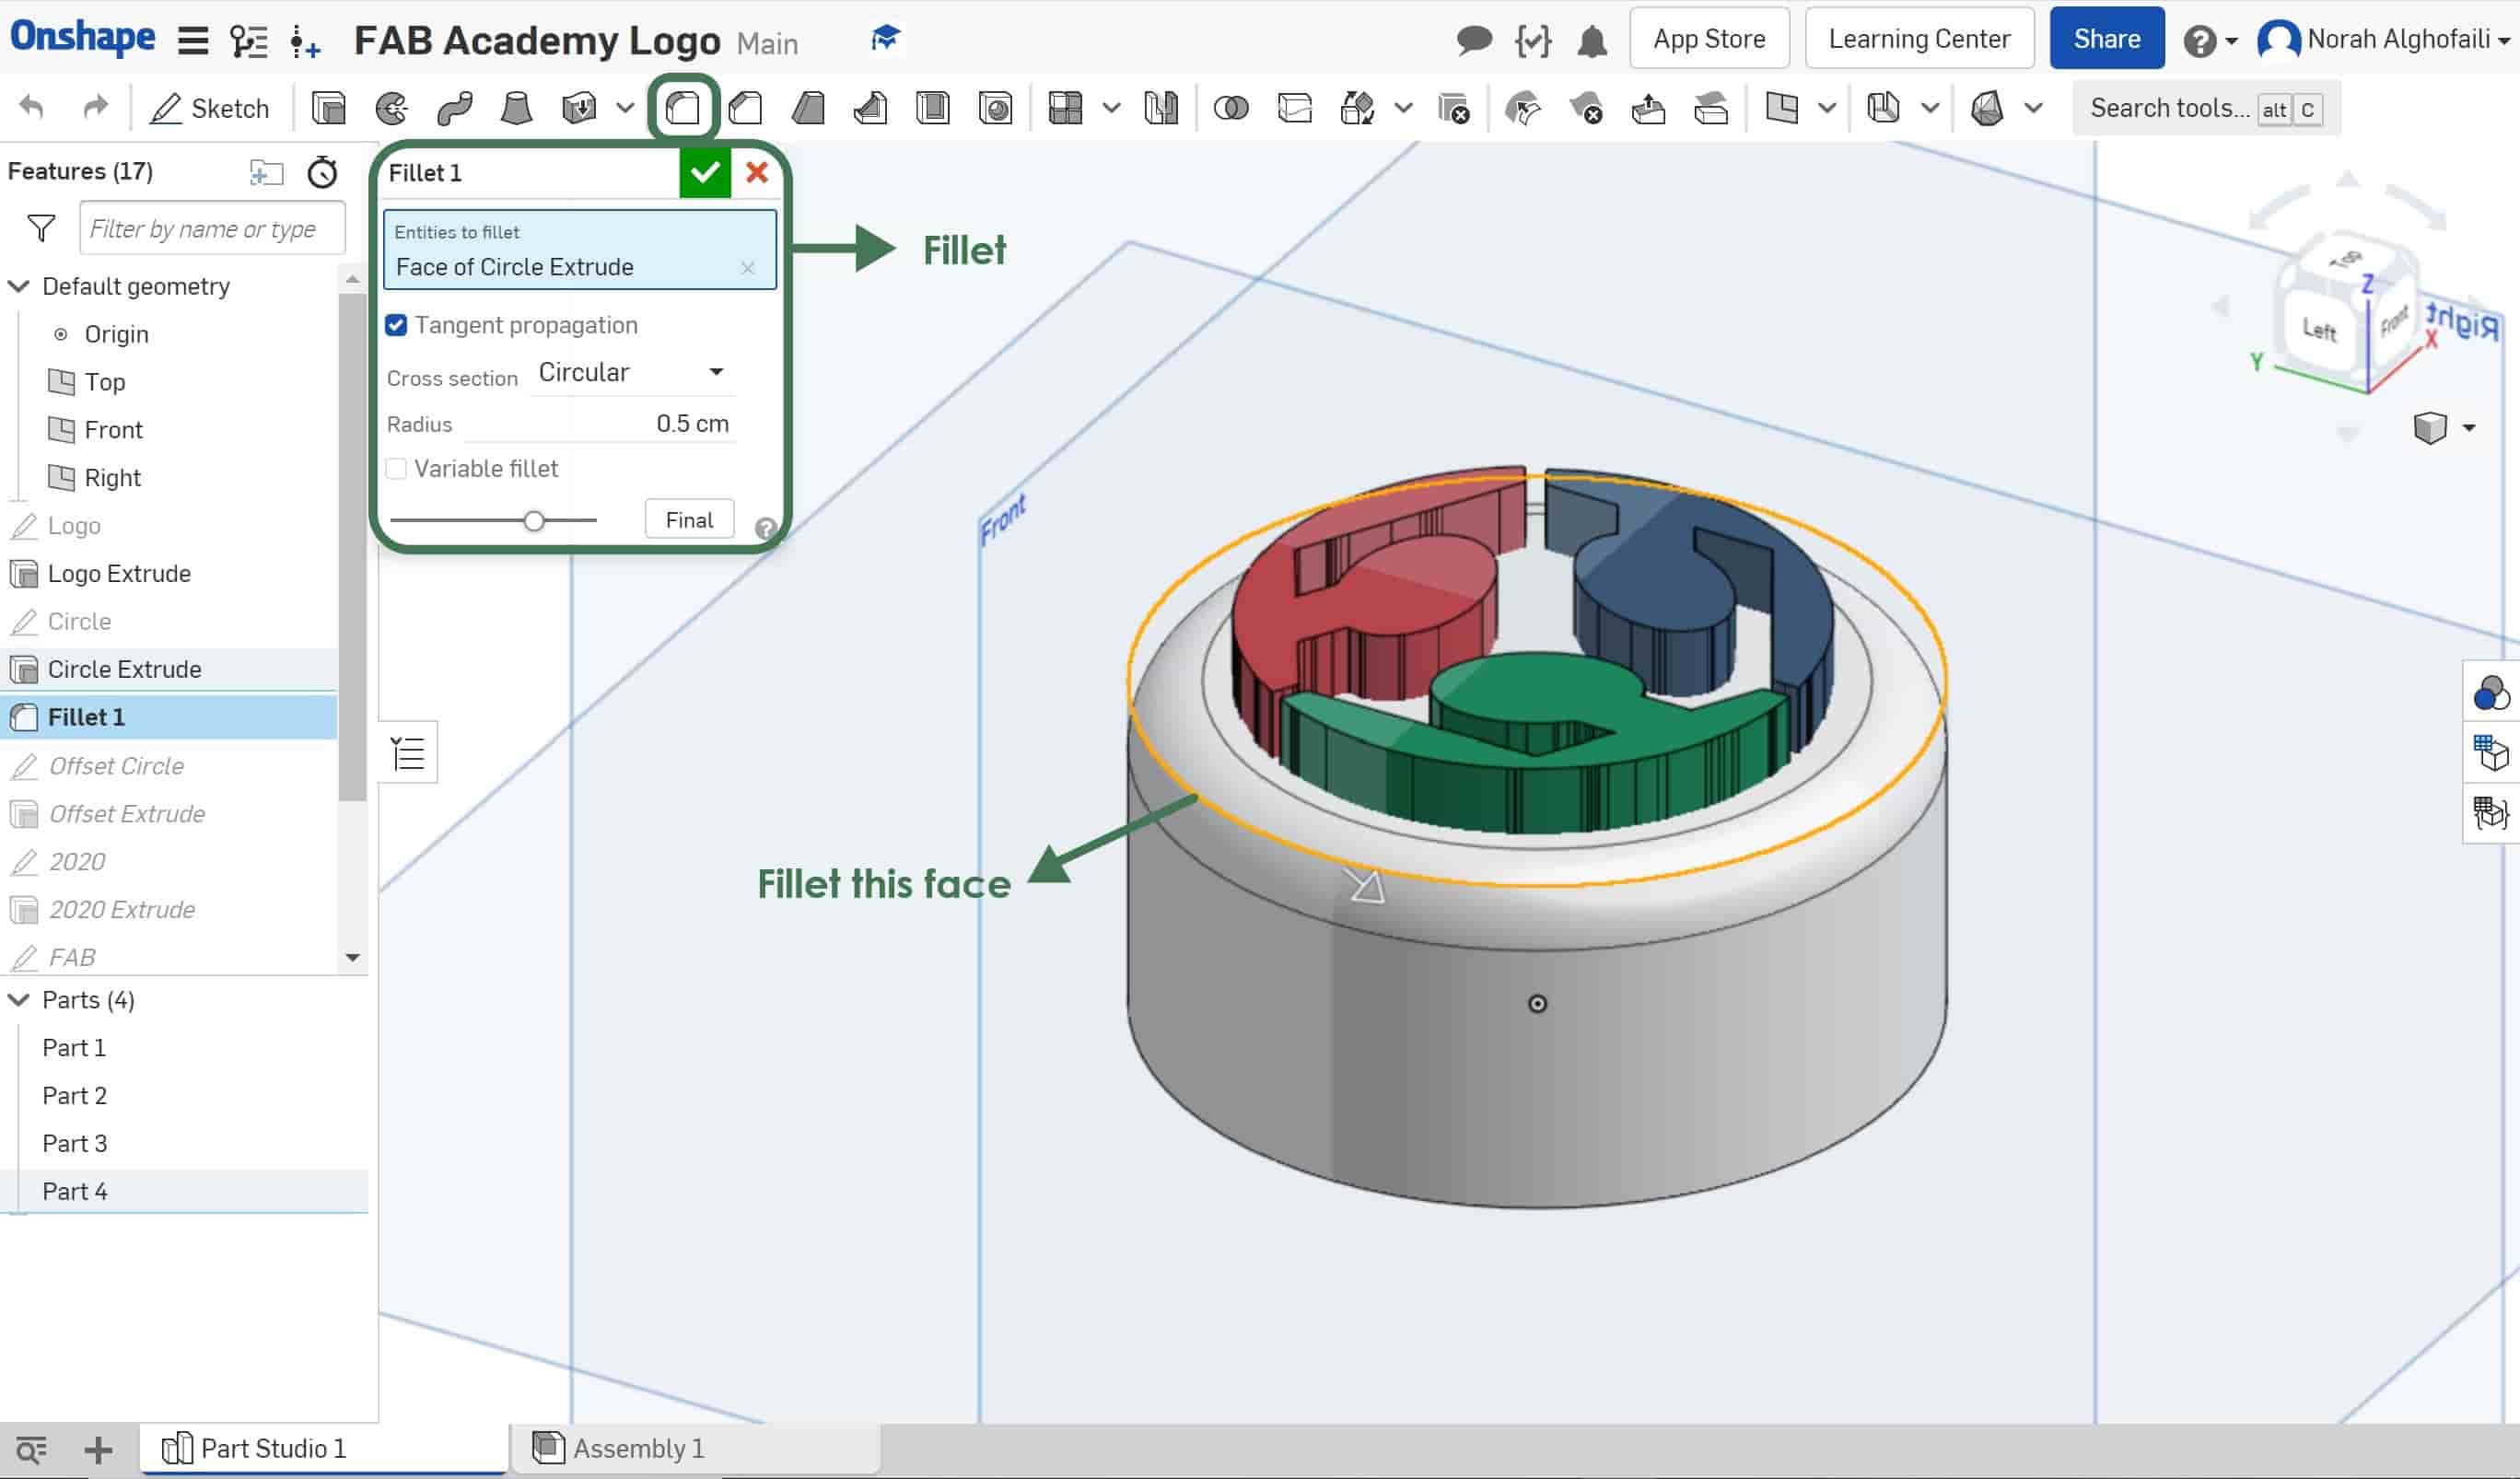2520x1479 pixels.
Task: Select the Rib tool icon
Action: click(871, 108)
